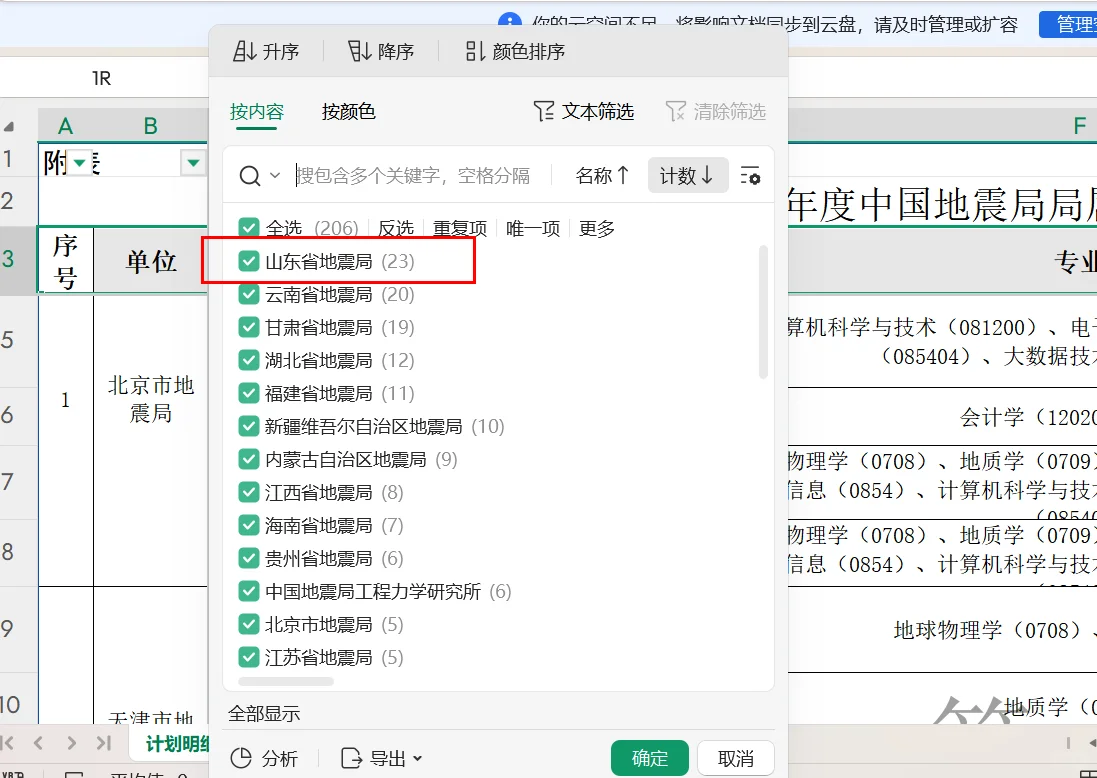
Task: Select column F header
Action: [1080, 126]
